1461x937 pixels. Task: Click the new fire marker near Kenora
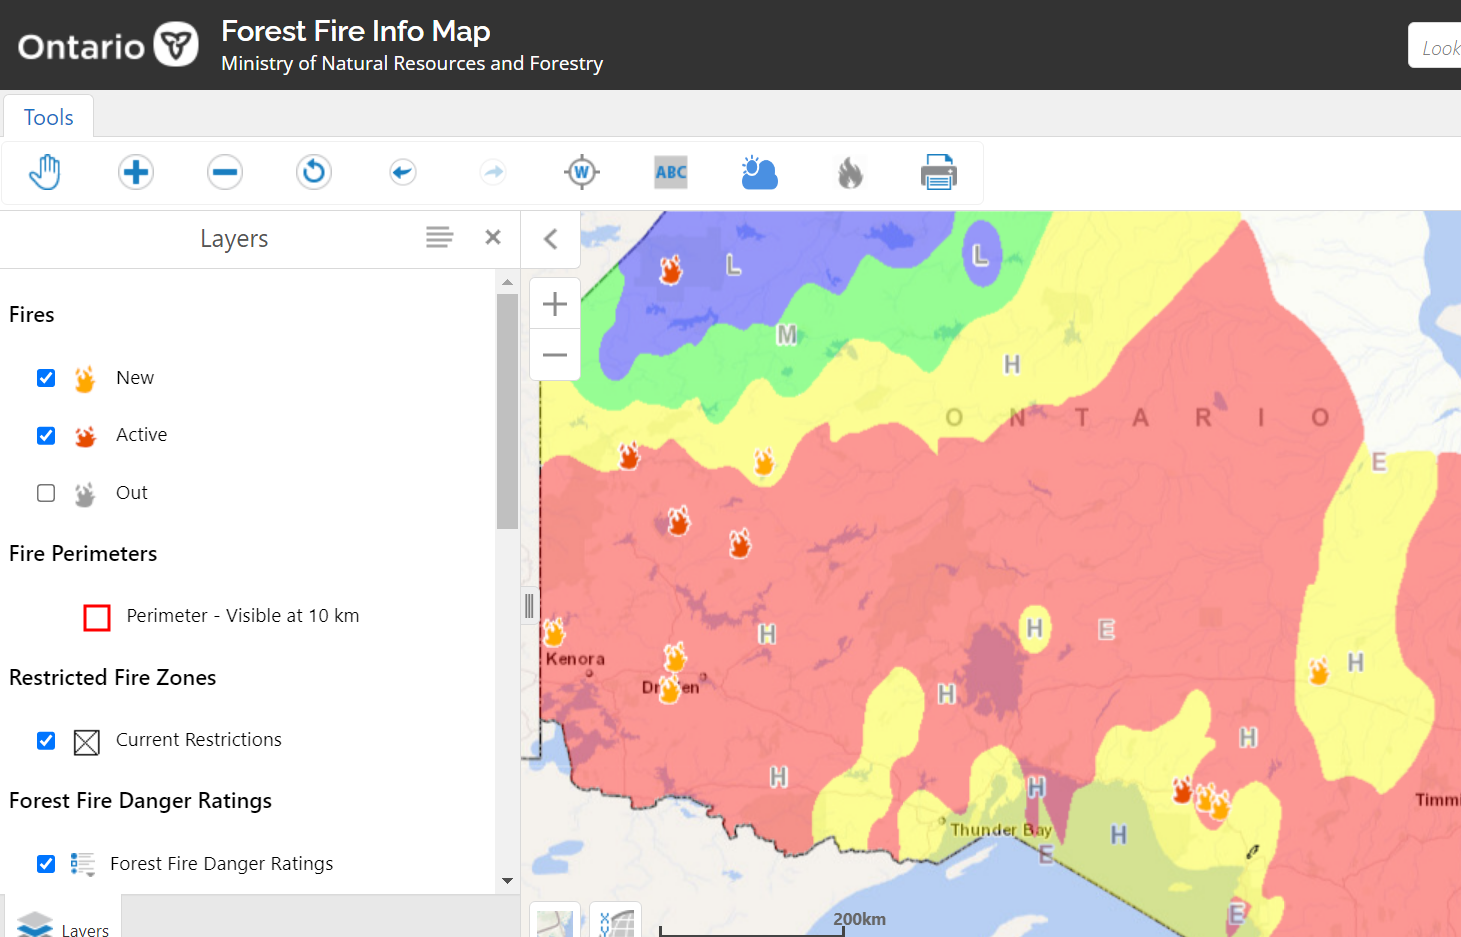click(553, 632)
